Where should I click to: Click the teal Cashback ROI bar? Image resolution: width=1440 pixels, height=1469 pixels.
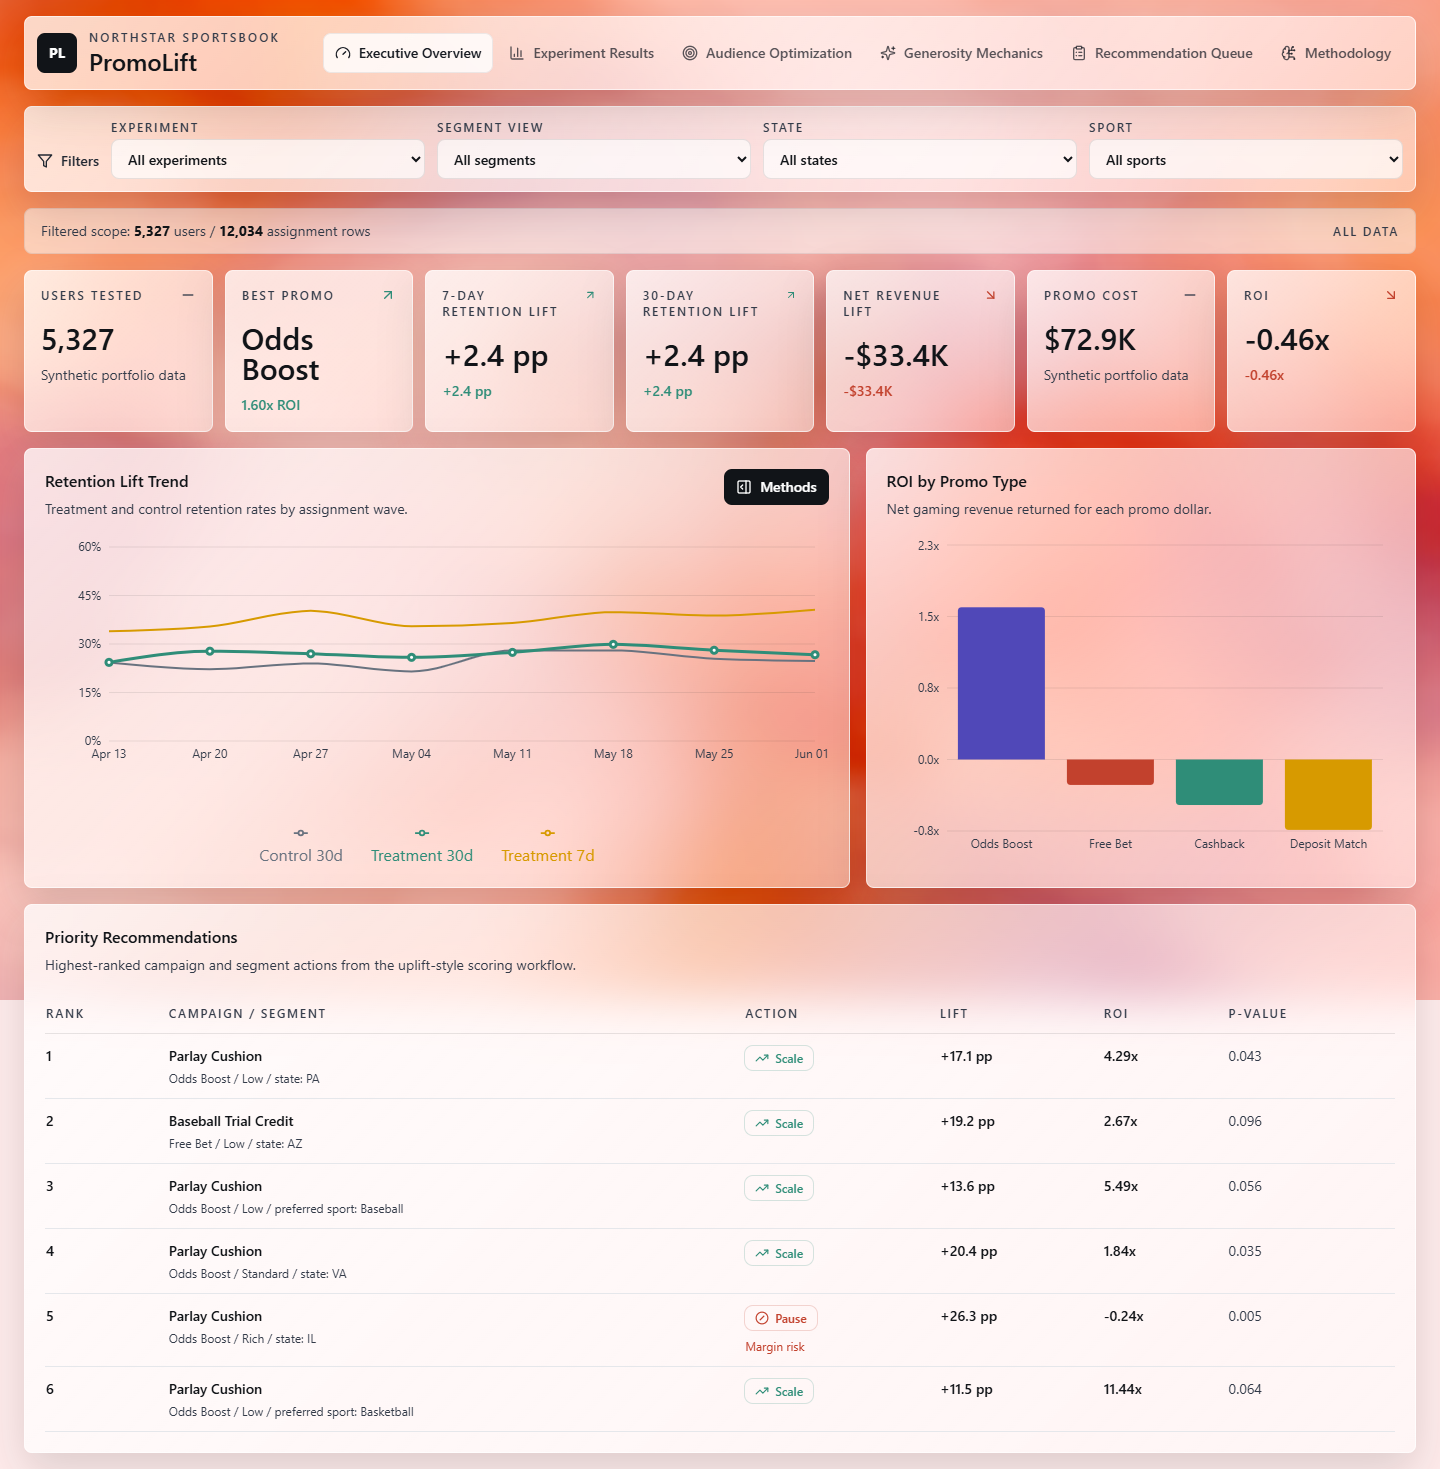coord(1219,782)
